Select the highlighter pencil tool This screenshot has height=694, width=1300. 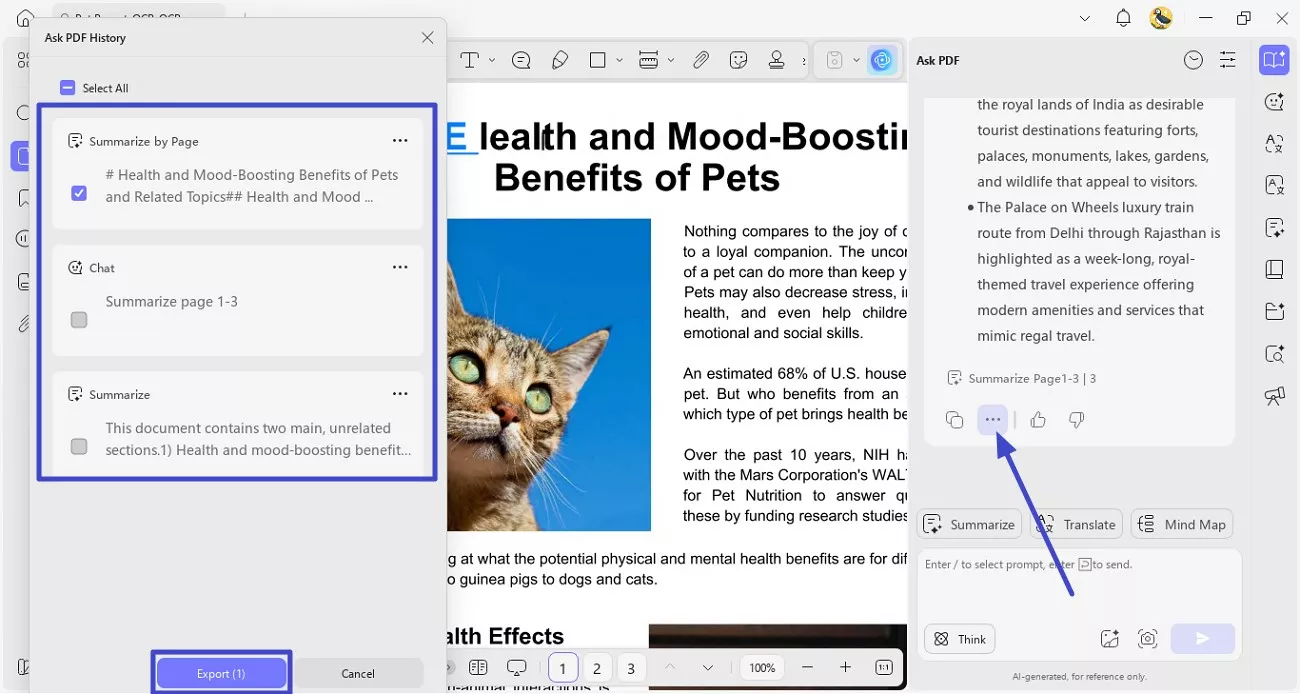(560, 60)
